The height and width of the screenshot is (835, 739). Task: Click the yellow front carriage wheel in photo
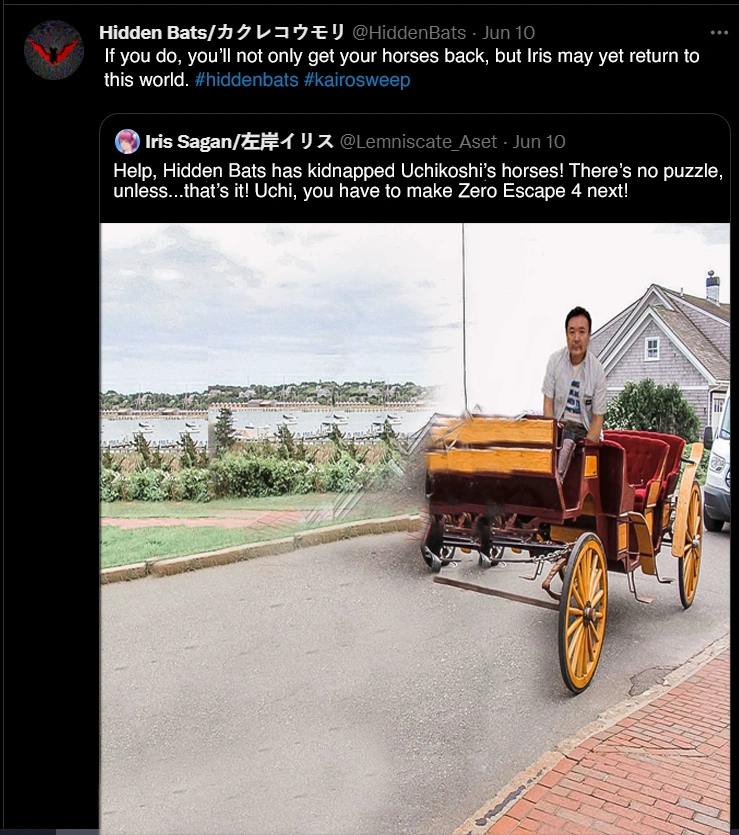click(x=584, y=612)
